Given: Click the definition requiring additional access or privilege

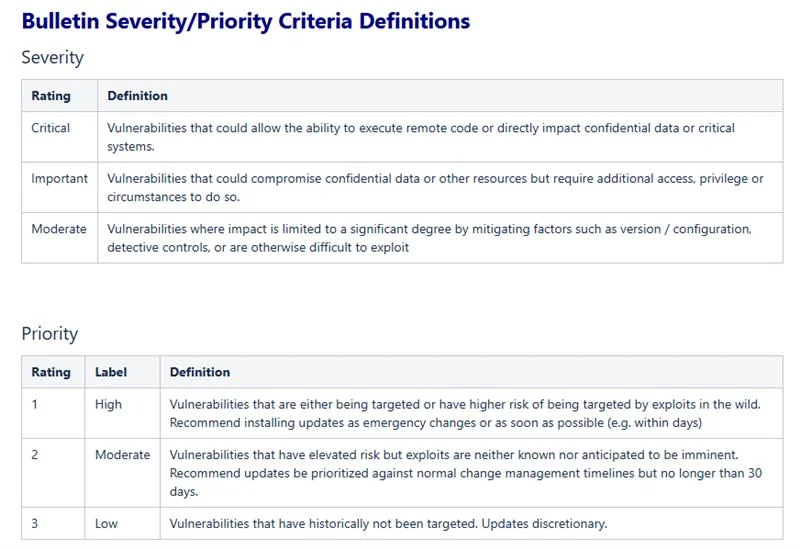Looking at the screenshot, I should tap(435, 187).
